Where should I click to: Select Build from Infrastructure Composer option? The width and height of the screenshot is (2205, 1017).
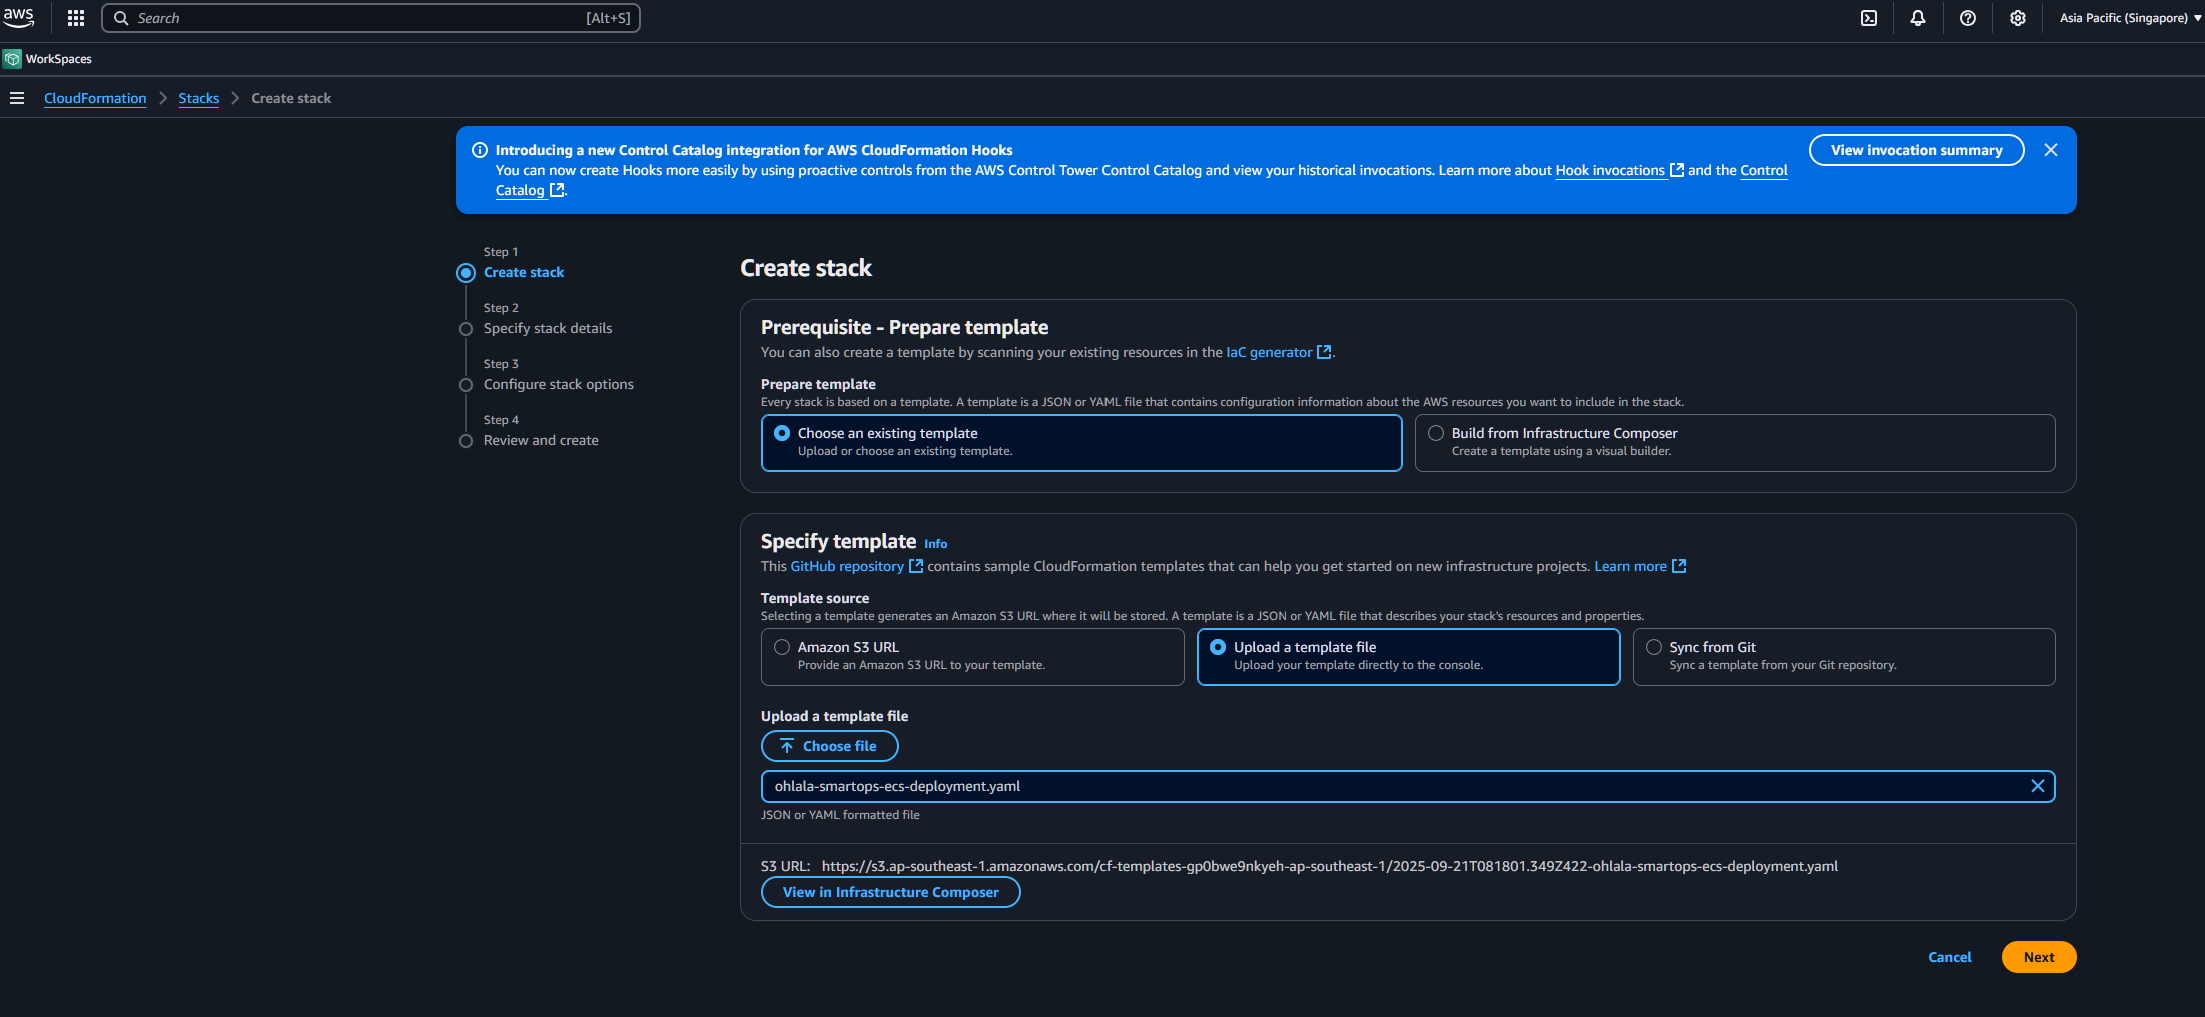[1436, 433]
